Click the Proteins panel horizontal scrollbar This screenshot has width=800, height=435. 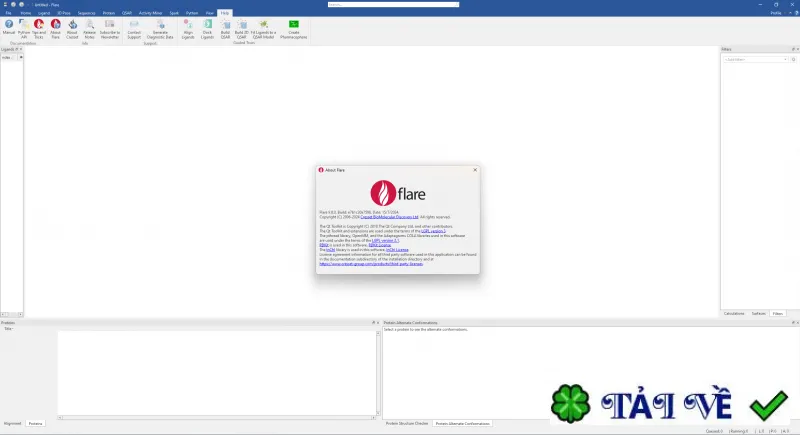click(217, 418)
